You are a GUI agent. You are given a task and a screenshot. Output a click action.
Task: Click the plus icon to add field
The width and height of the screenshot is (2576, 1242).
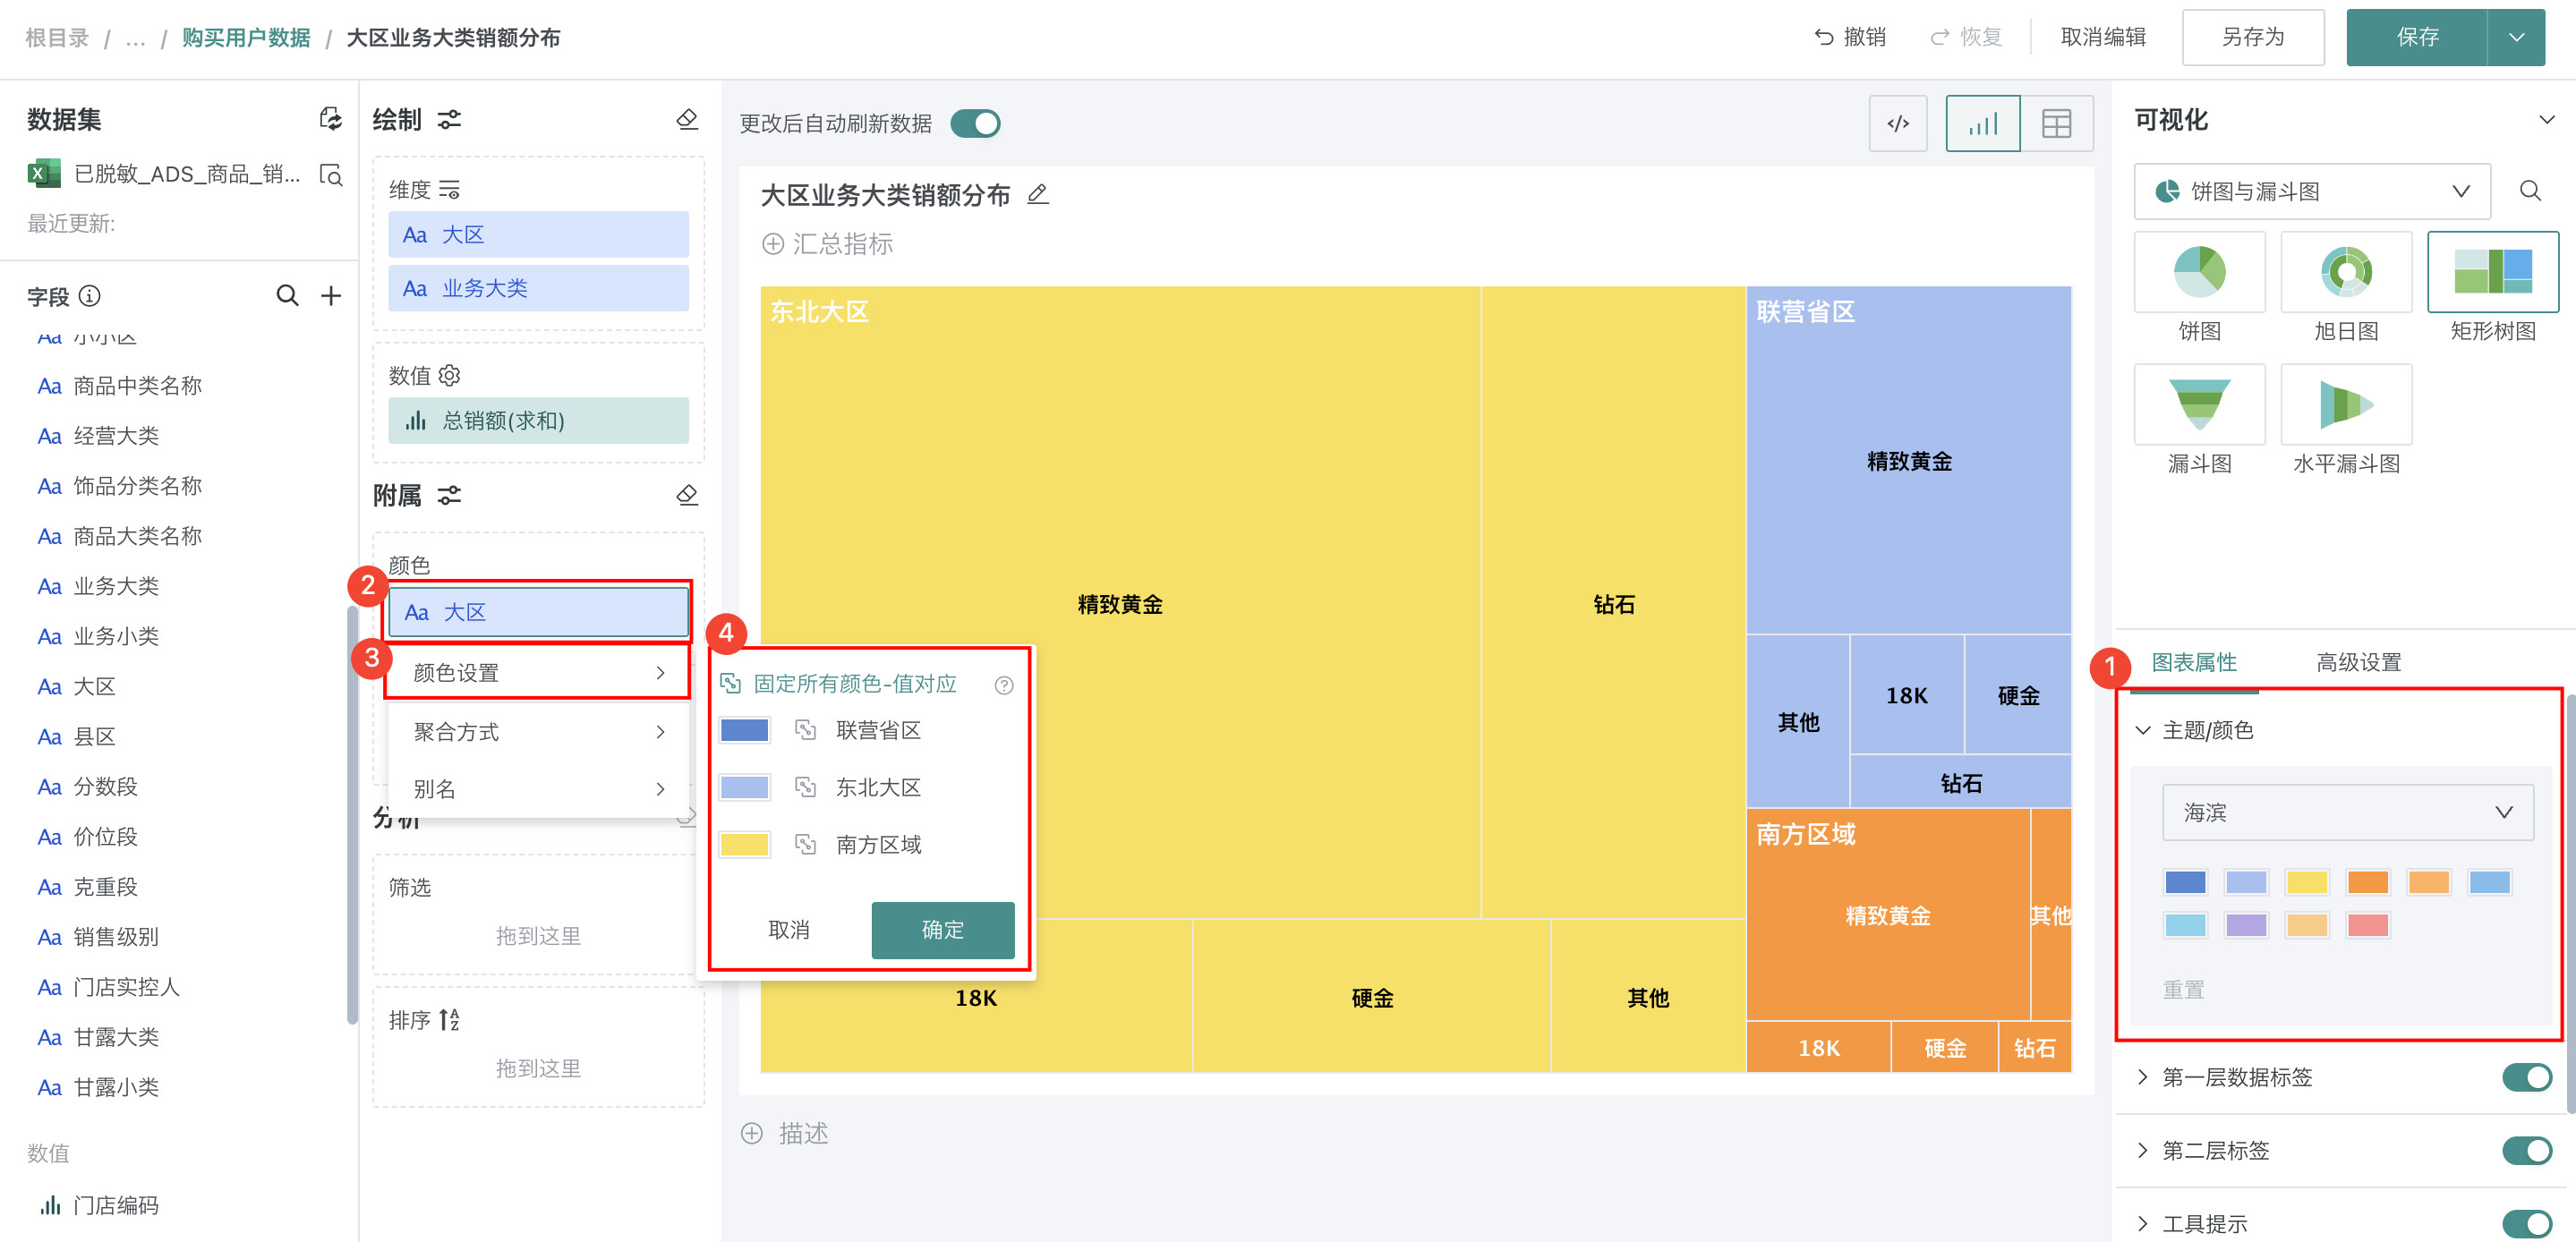click(331, 296)
